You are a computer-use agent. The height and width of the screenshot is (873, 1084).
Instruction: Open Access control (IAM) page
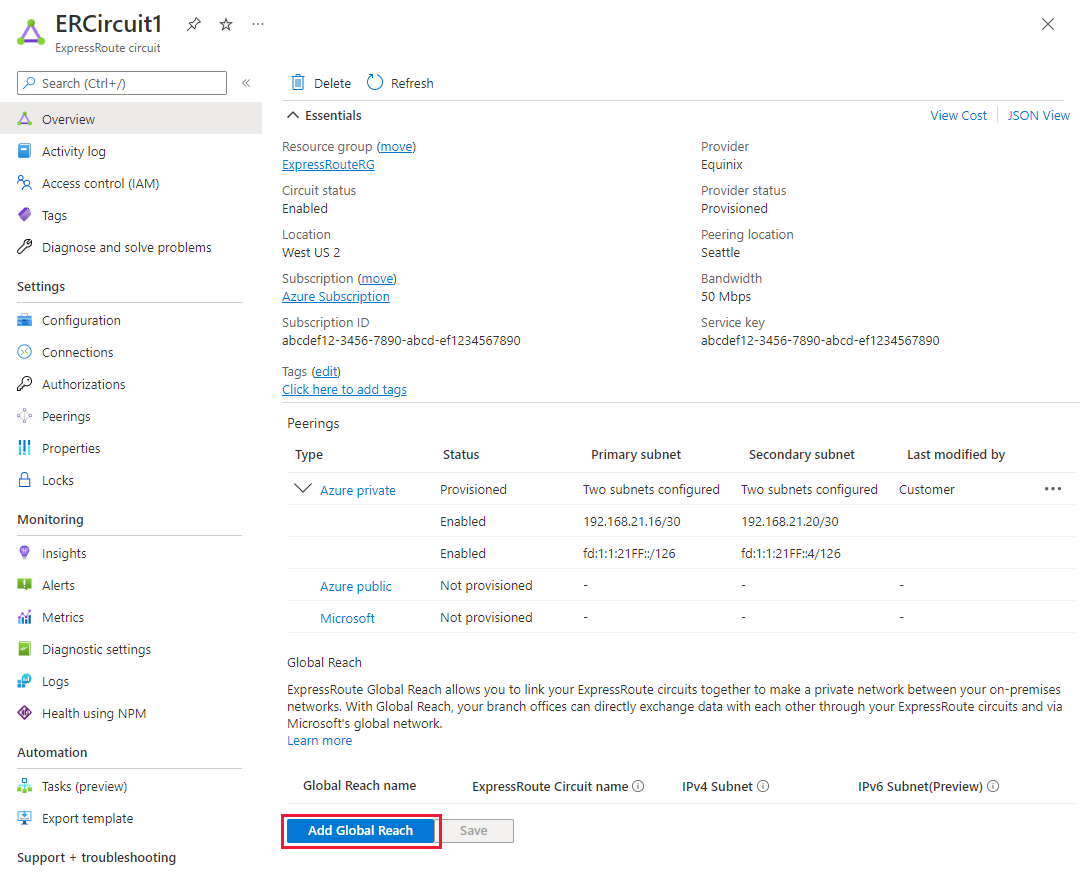(x=100, y=183)
